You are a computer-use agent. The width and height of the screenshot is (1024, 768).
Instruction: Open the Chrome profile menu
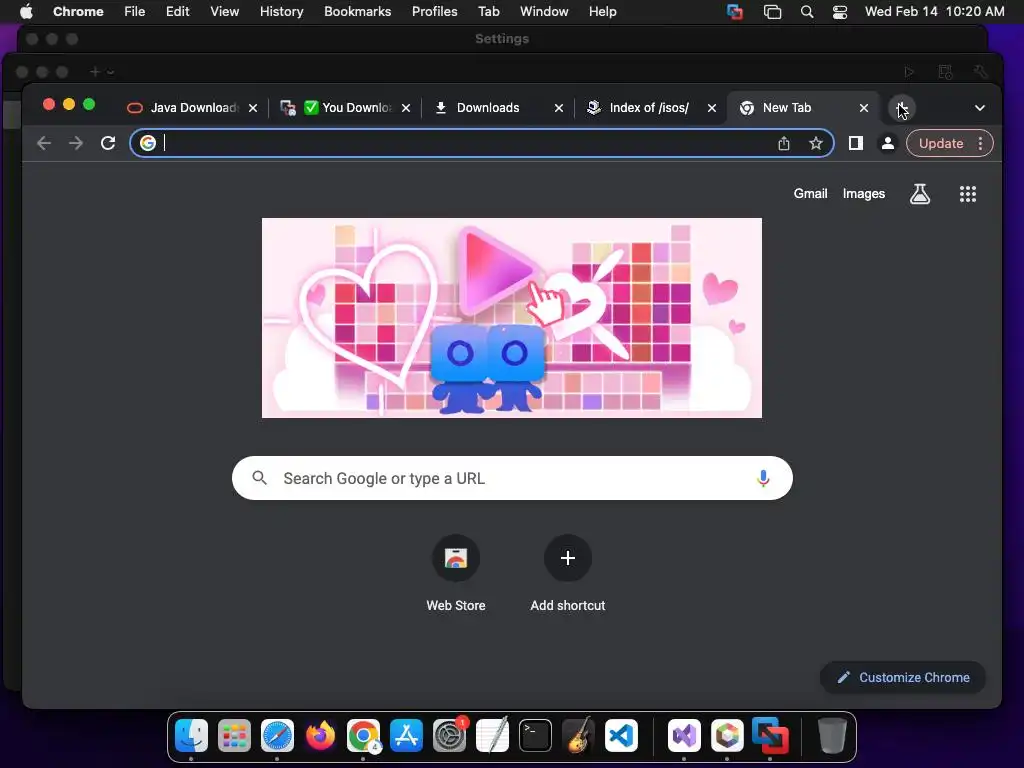point(888,143)
